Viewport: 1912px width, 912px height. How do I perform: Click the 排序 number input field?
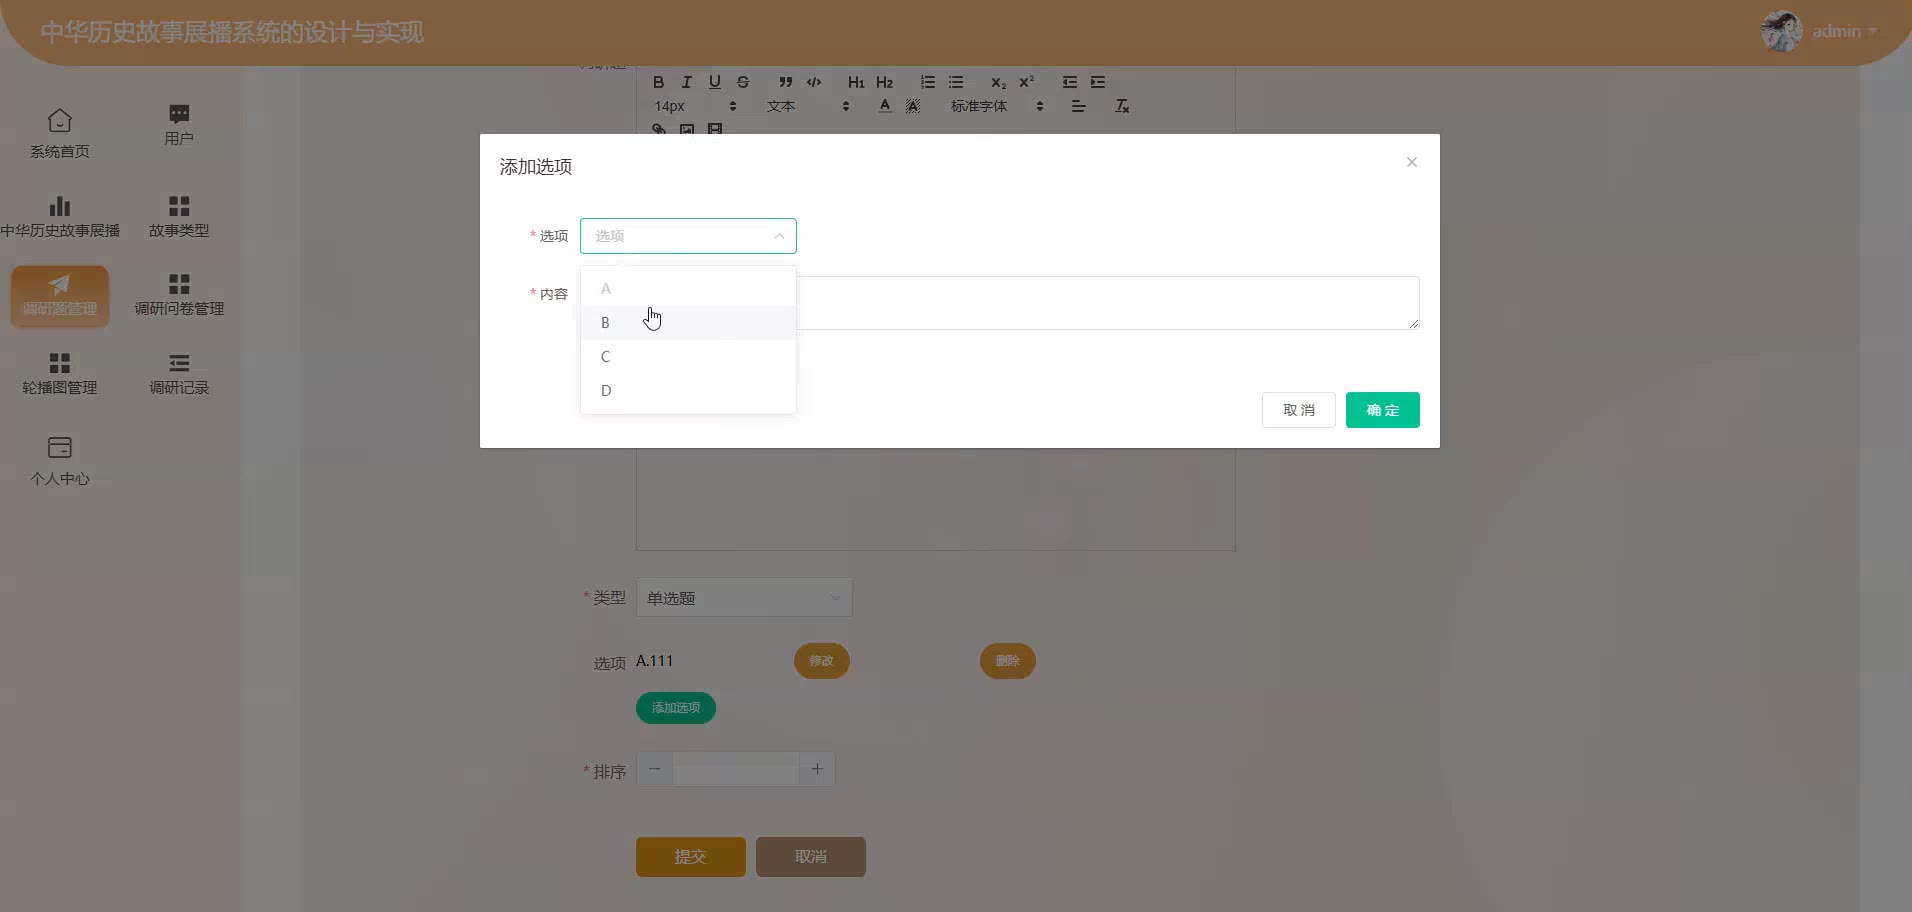click(x=736, y=769)
